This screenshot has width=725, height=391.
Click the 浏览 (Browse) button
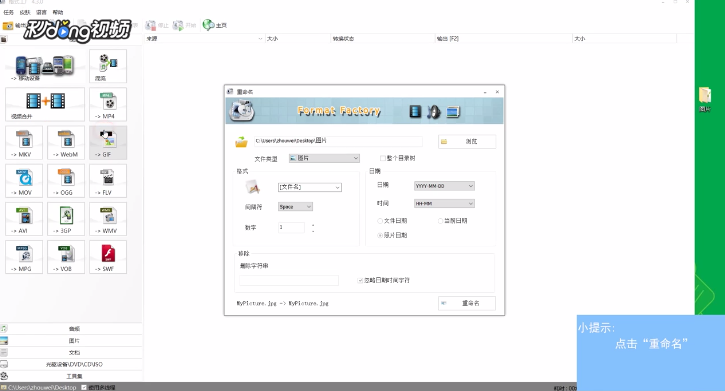point(467,141)
